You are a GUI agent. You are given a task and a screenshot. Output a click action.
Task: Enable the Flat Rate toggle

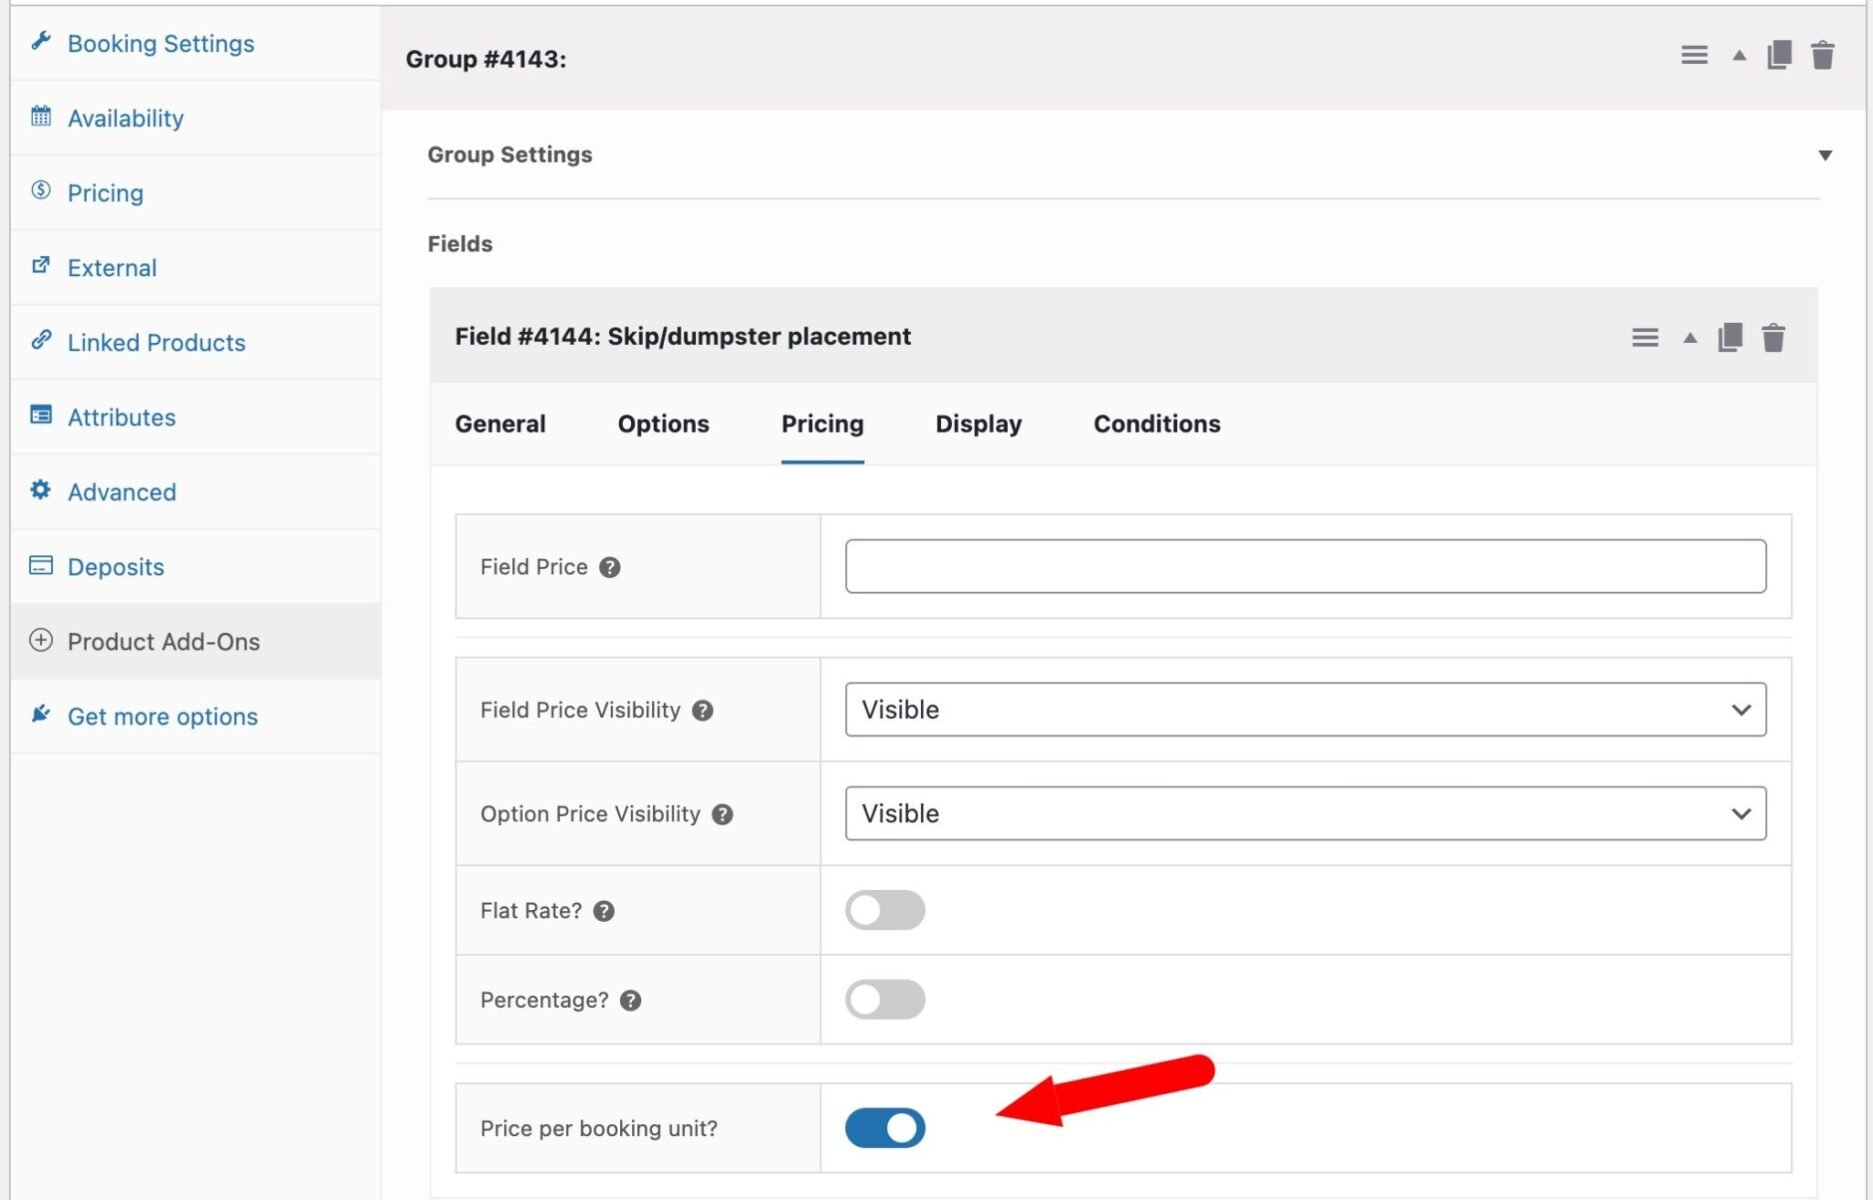(885, 910)
